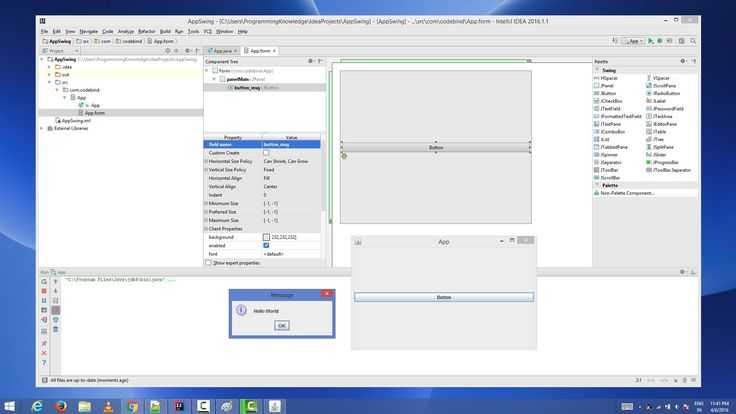
Task: Select App.form in project tree
Action: tap(94, 113)
